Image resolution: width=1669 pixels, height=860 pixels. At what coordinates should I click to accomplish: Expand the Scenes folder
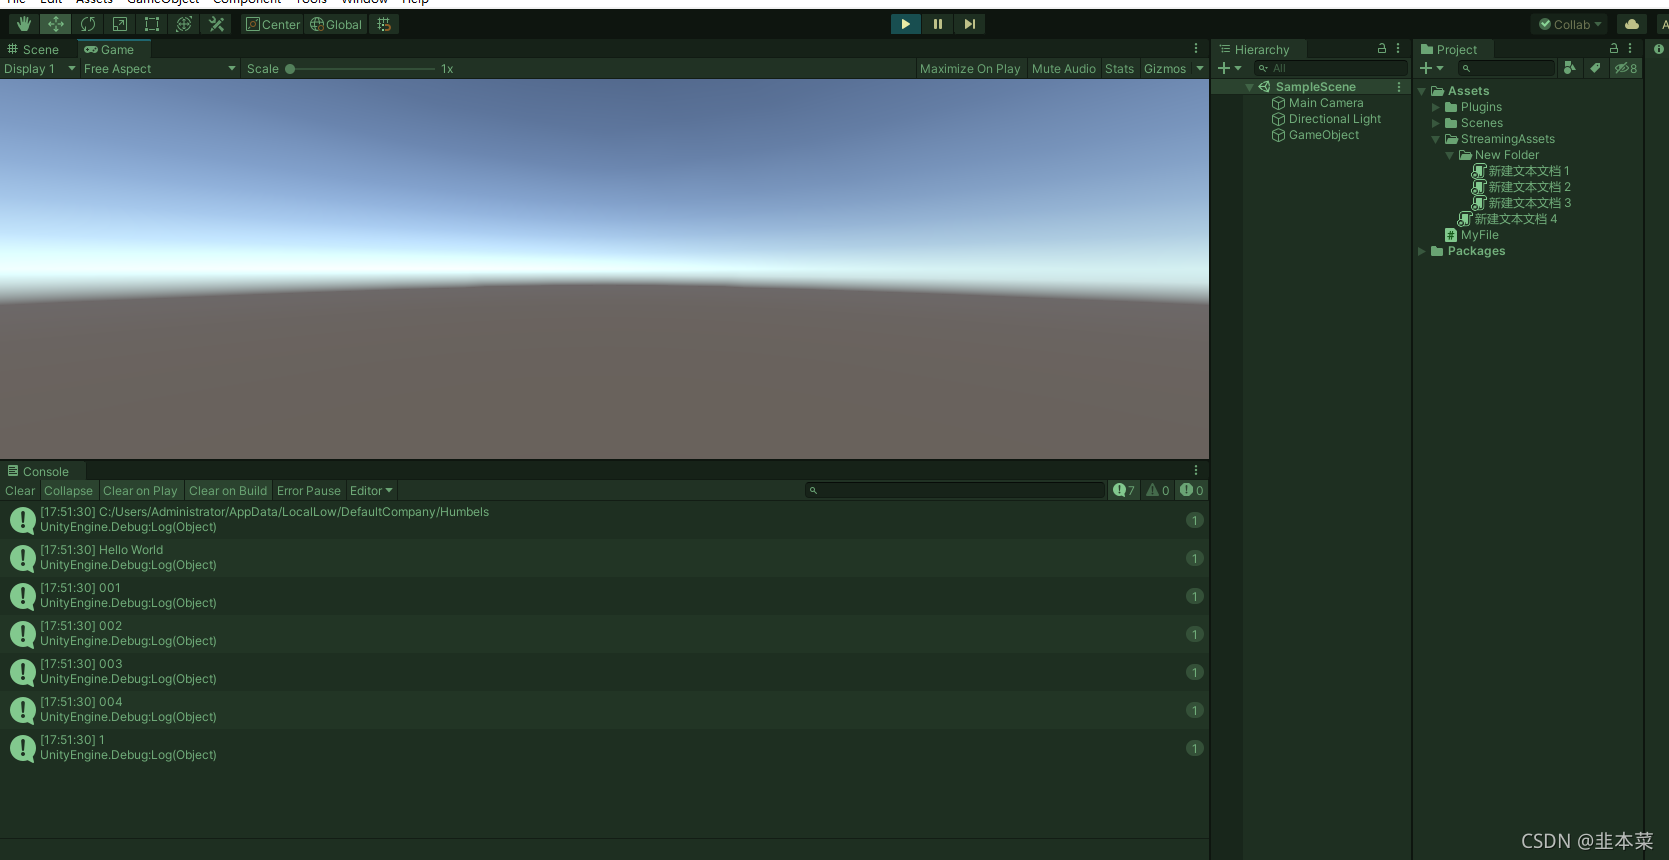click(1436, 123)
